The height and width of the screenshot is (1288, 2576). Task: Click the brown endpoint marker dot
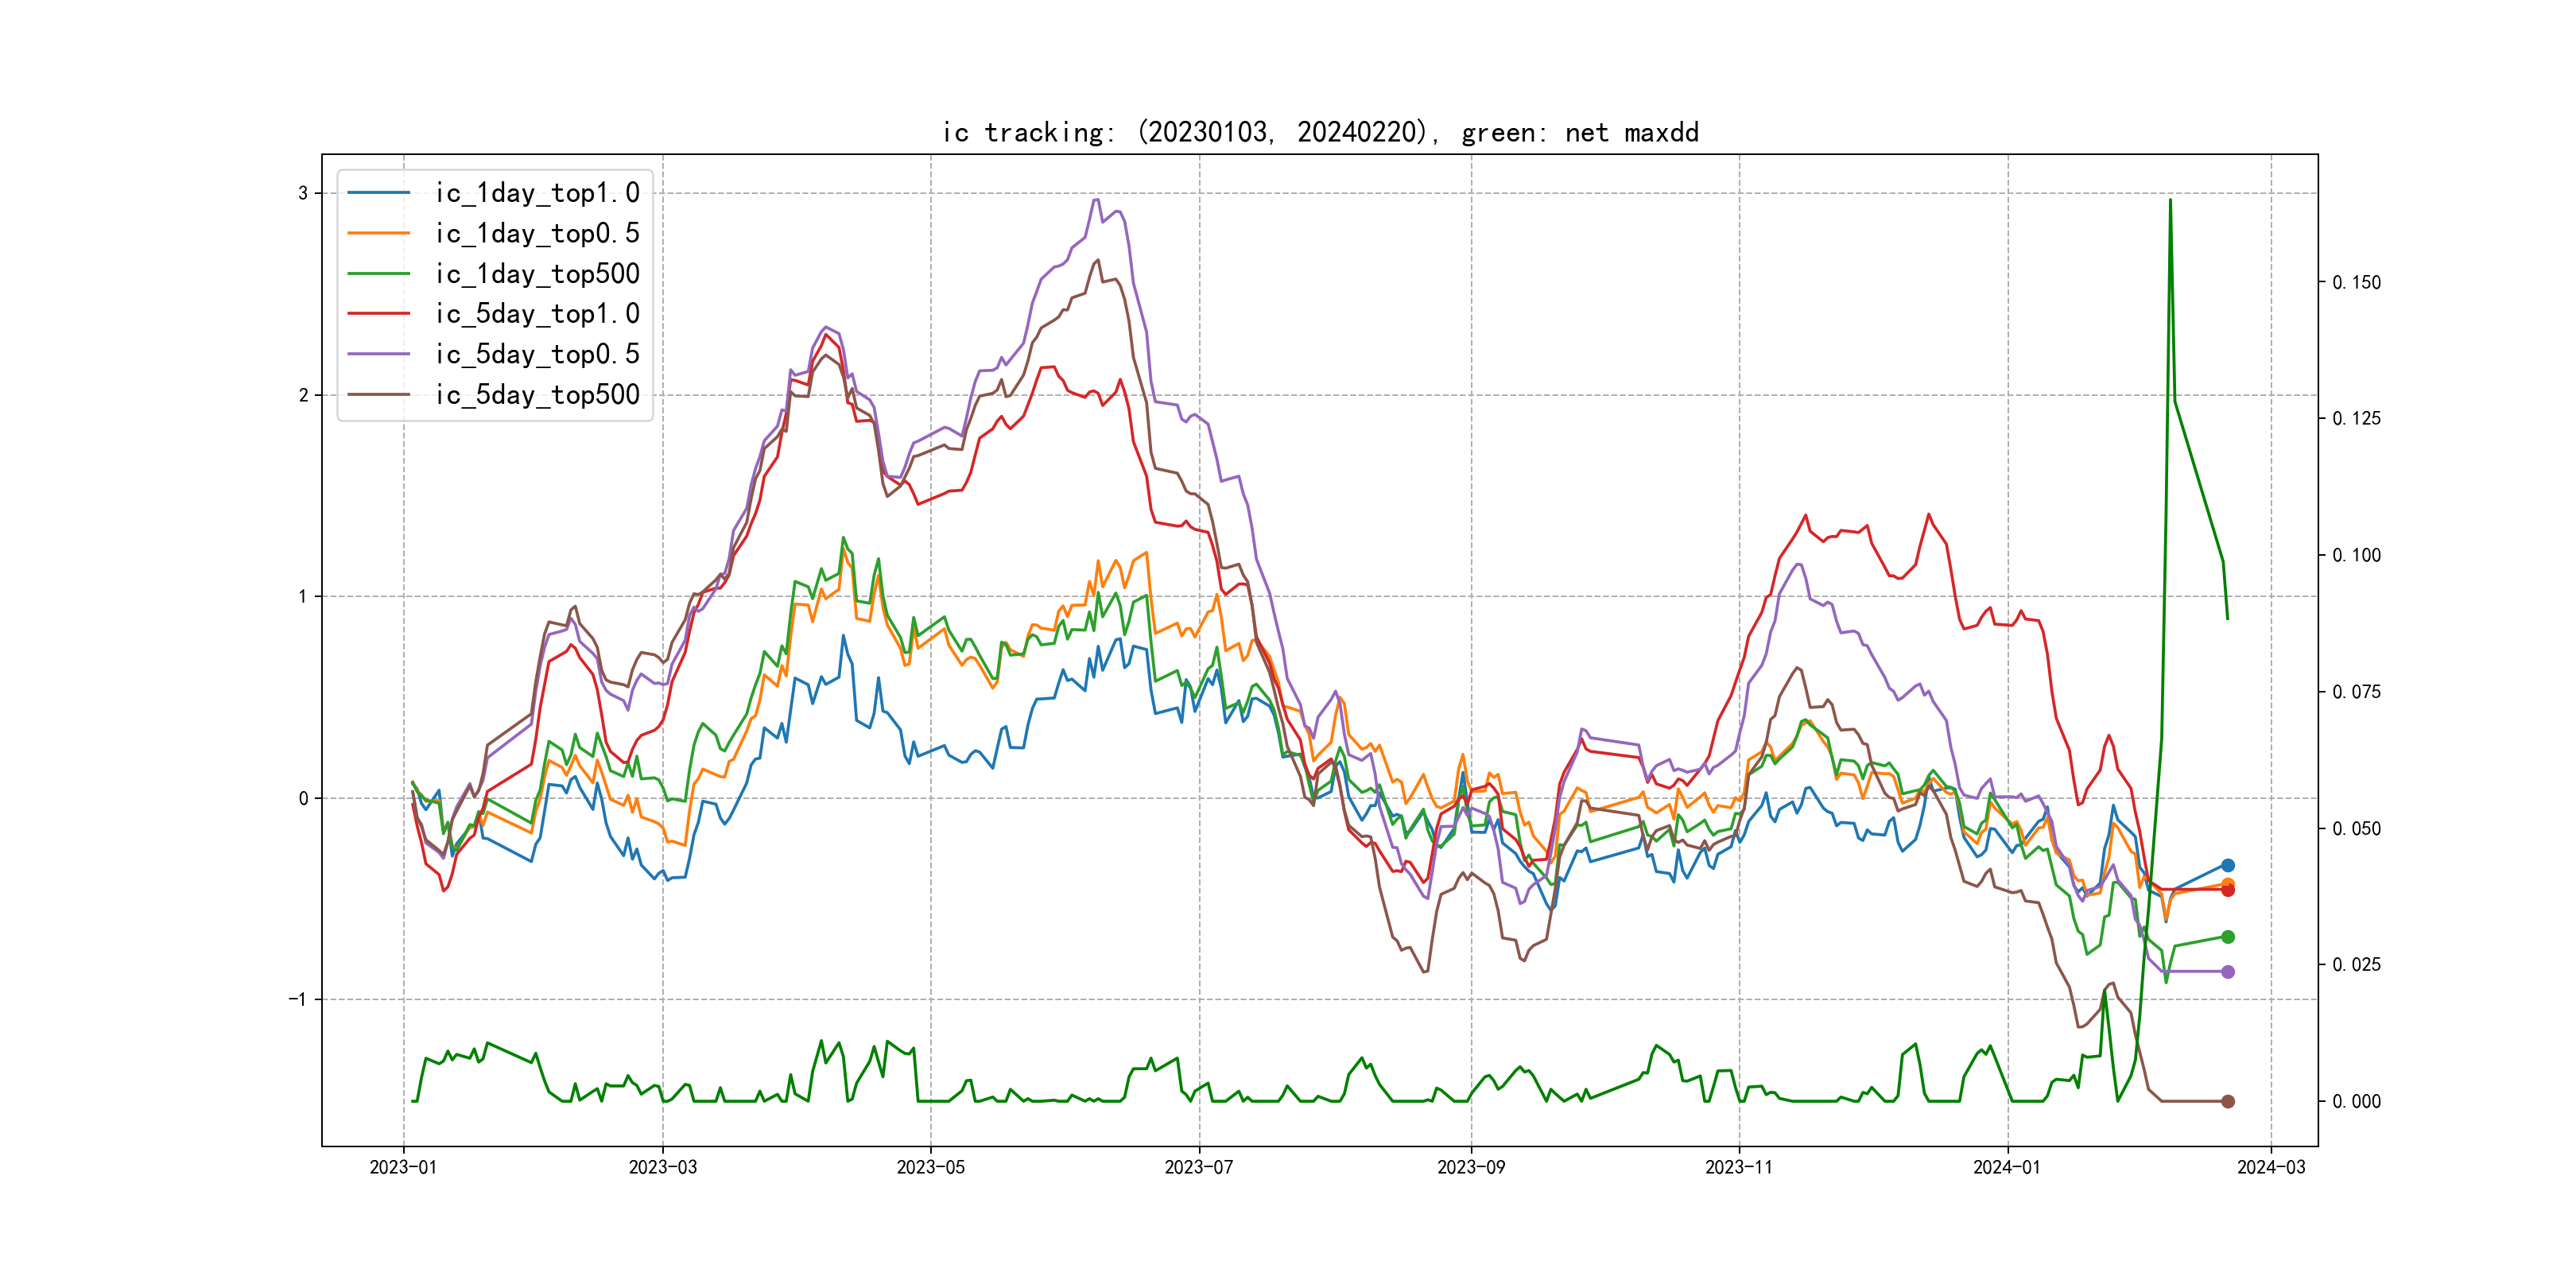coord(2227,1101)
